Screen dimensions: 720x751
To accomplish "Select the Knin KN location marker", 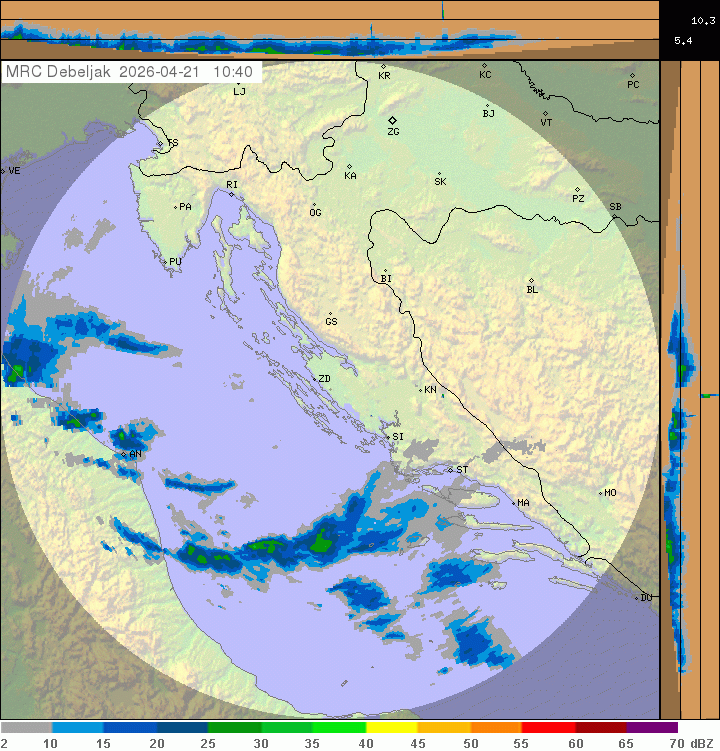I will point(420,389).
